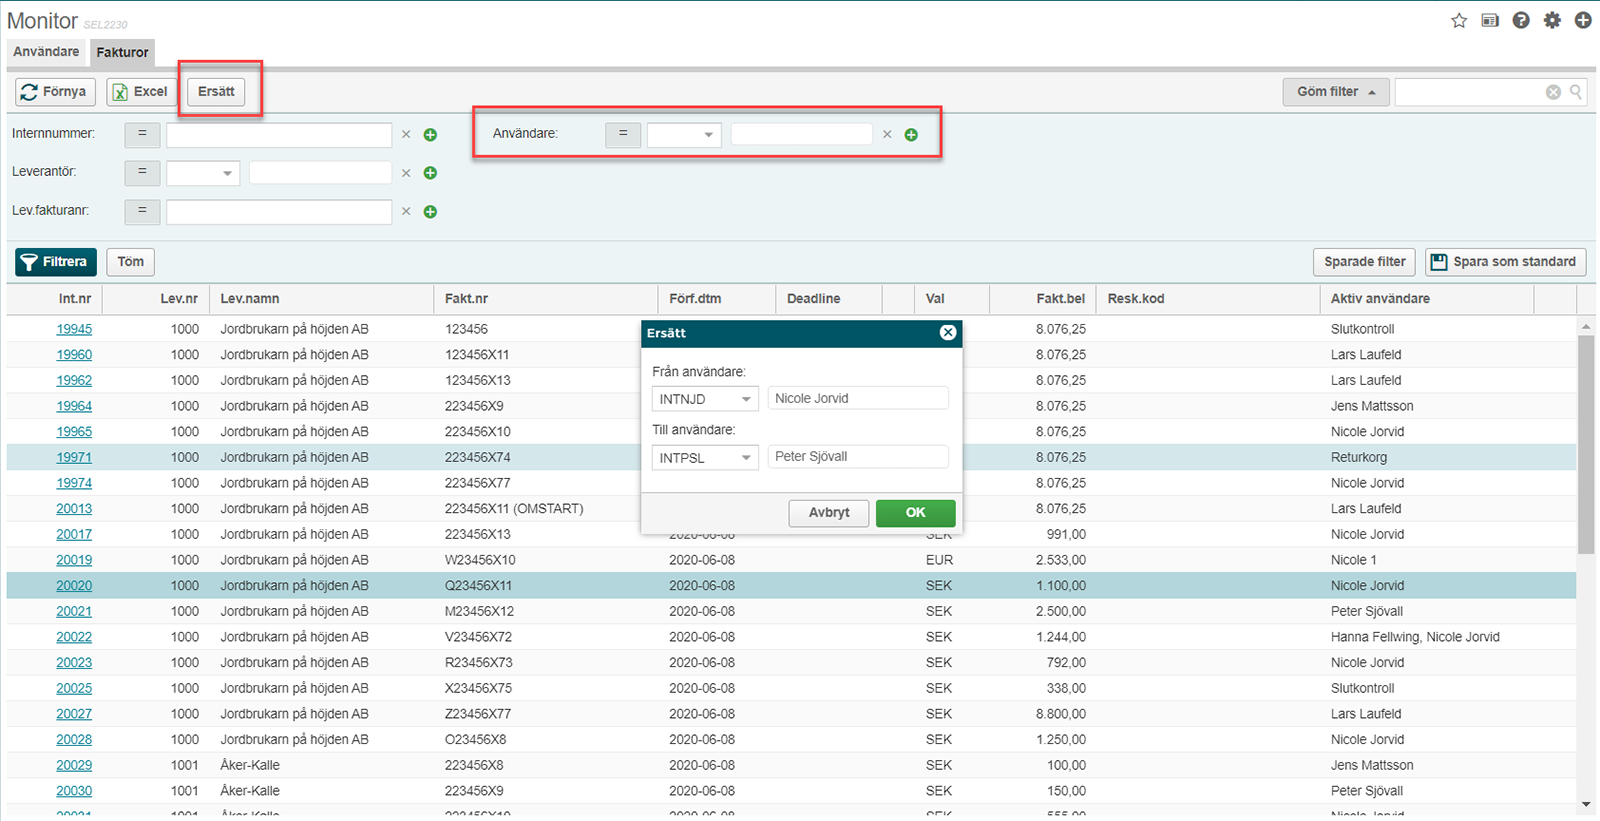The image size is (1600, 821).
Task: Toggle the Användare equals operator
Action: click(623, 134)
